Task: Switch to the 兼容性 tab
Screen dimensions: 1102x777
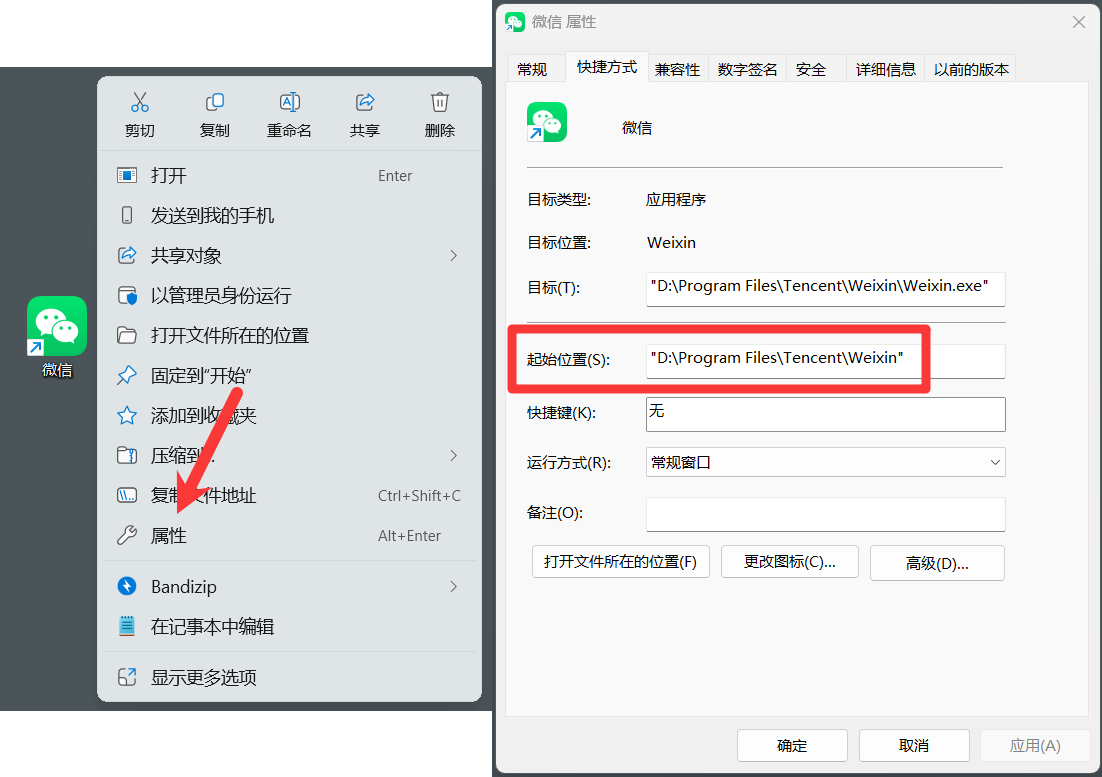Action: tap(678, 69)
